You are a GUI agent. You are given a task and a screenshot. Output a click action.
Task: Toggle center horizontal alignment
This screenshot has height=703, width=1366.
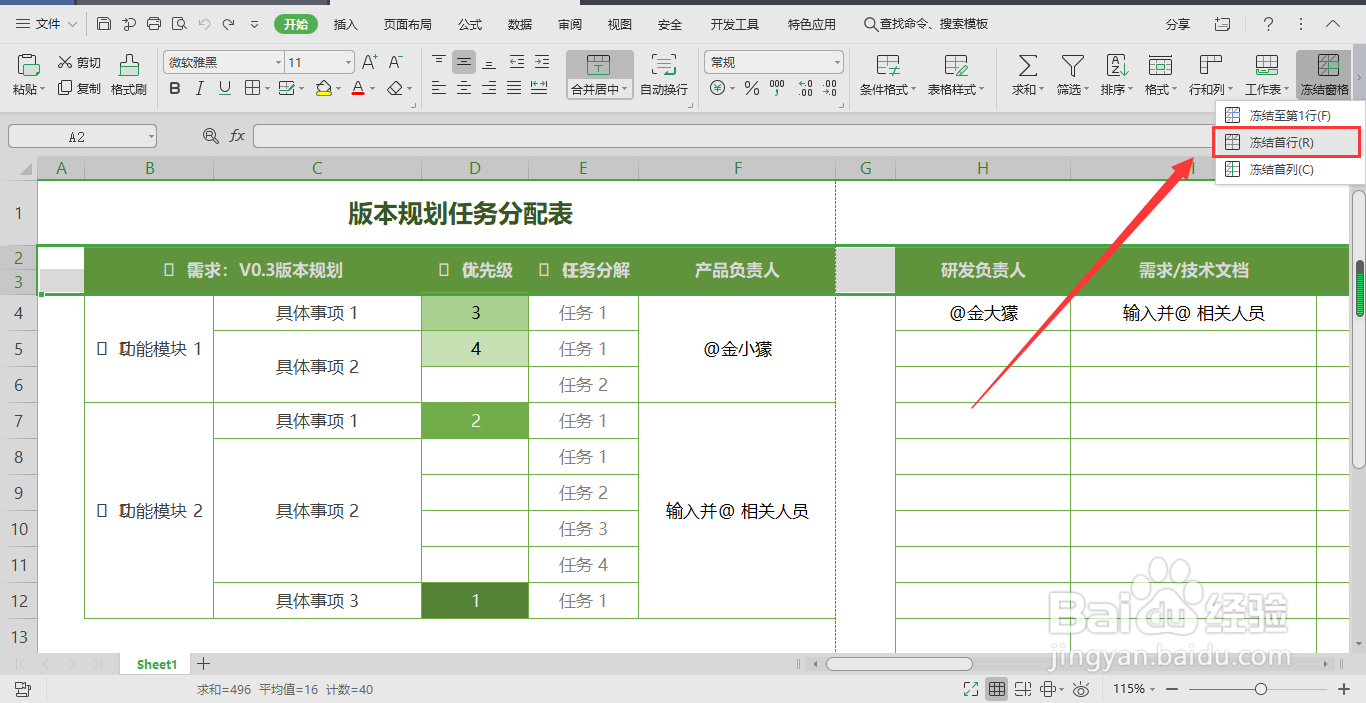pos(463,88)
